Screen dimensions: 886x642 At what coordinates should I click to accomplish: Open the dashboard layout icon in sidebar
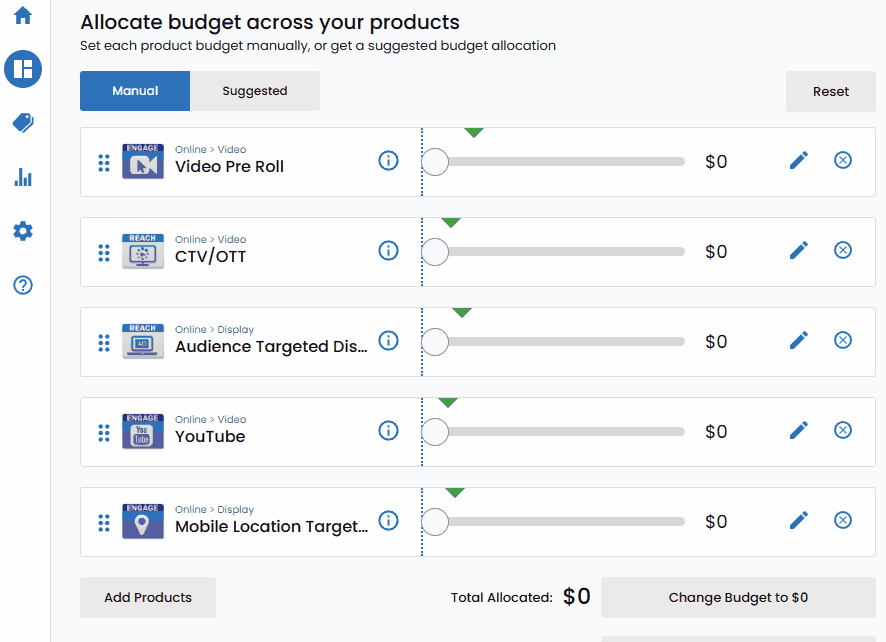tap(23, 69)
